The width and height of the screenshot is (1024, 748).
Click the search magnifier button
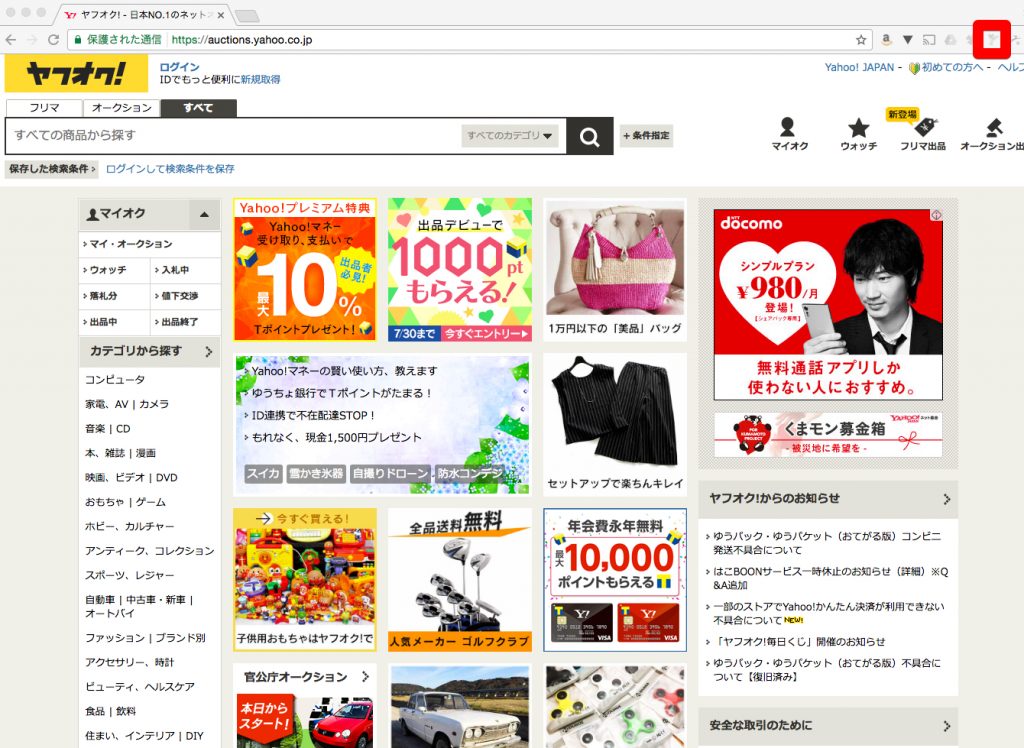589,136
